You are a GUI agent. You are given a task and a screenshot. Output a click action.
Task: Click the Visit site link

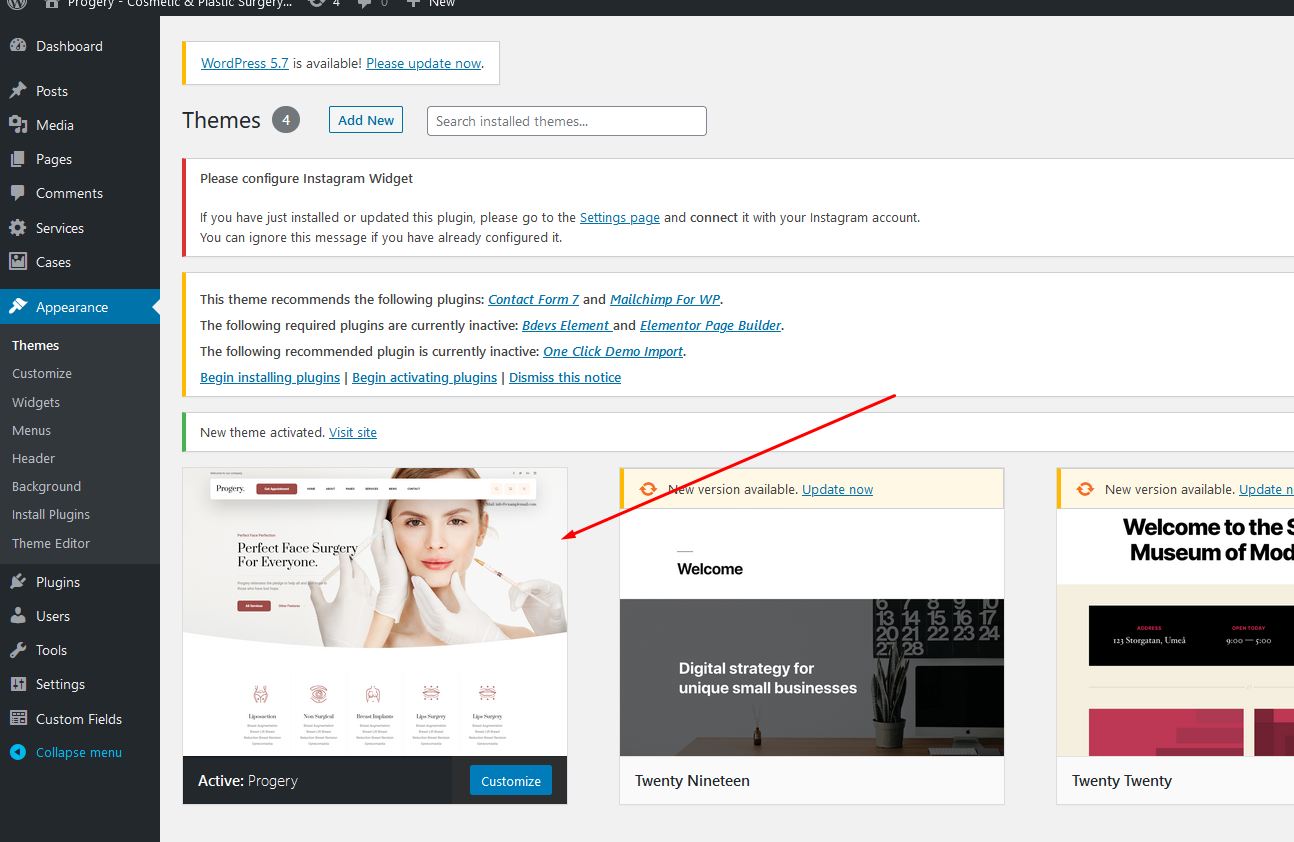tap(353, 432)
